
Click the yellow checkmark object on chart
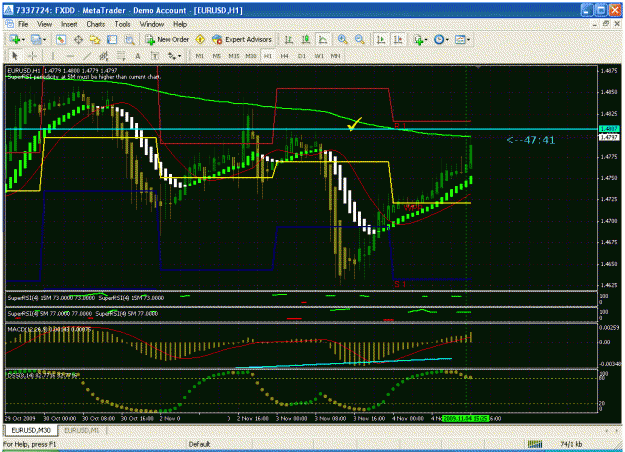tap(354, 124)
